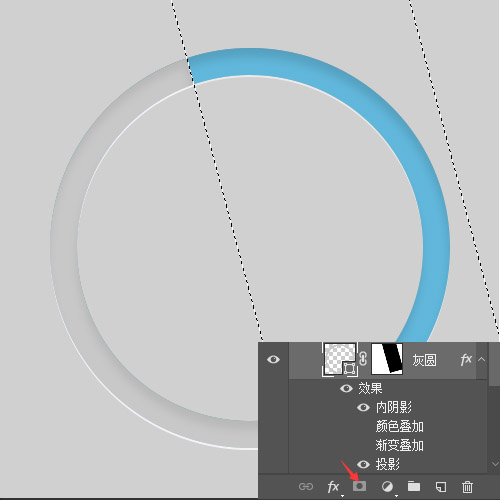Collapse the 灰圆 layer effects list
The height and width of the screenshot is (500, 500).
481,359
